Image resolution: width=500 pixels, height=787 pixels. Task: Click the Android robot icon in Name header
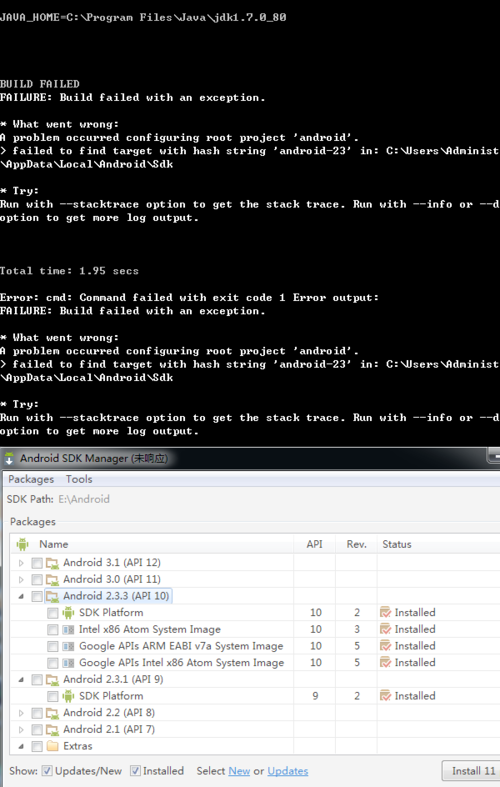[x=22, y=544]
